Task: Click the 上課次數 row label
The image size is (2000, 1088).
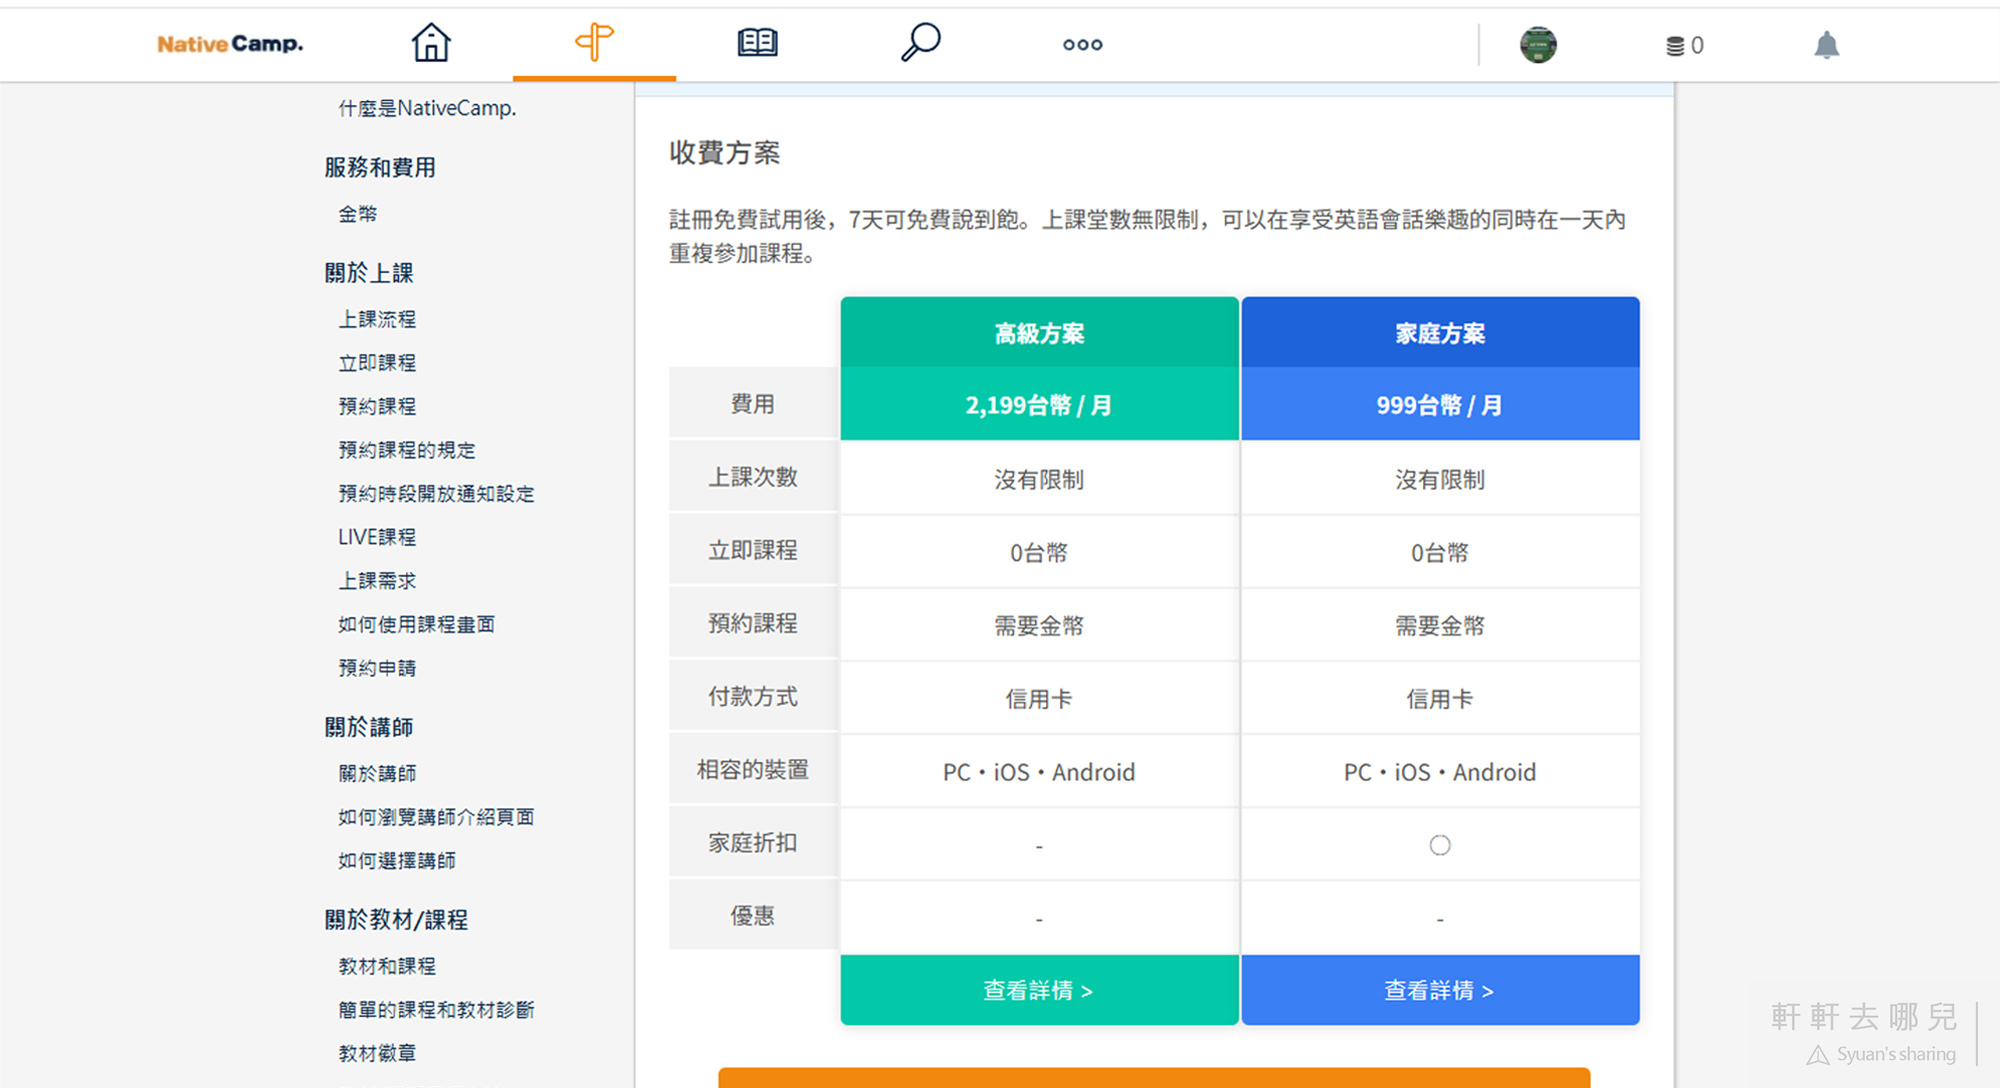Action: [753, 477]
